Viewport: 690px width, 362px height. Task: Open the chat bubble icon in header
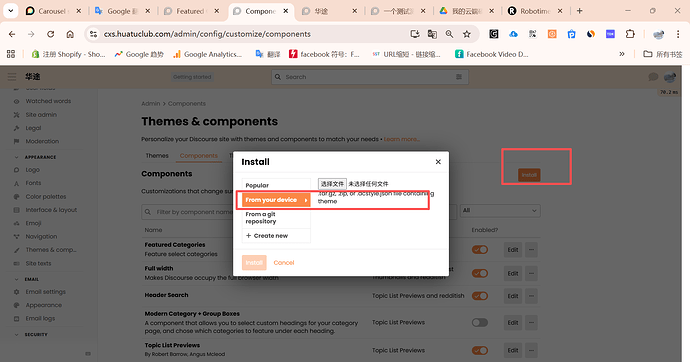click(x=653, y=77)
